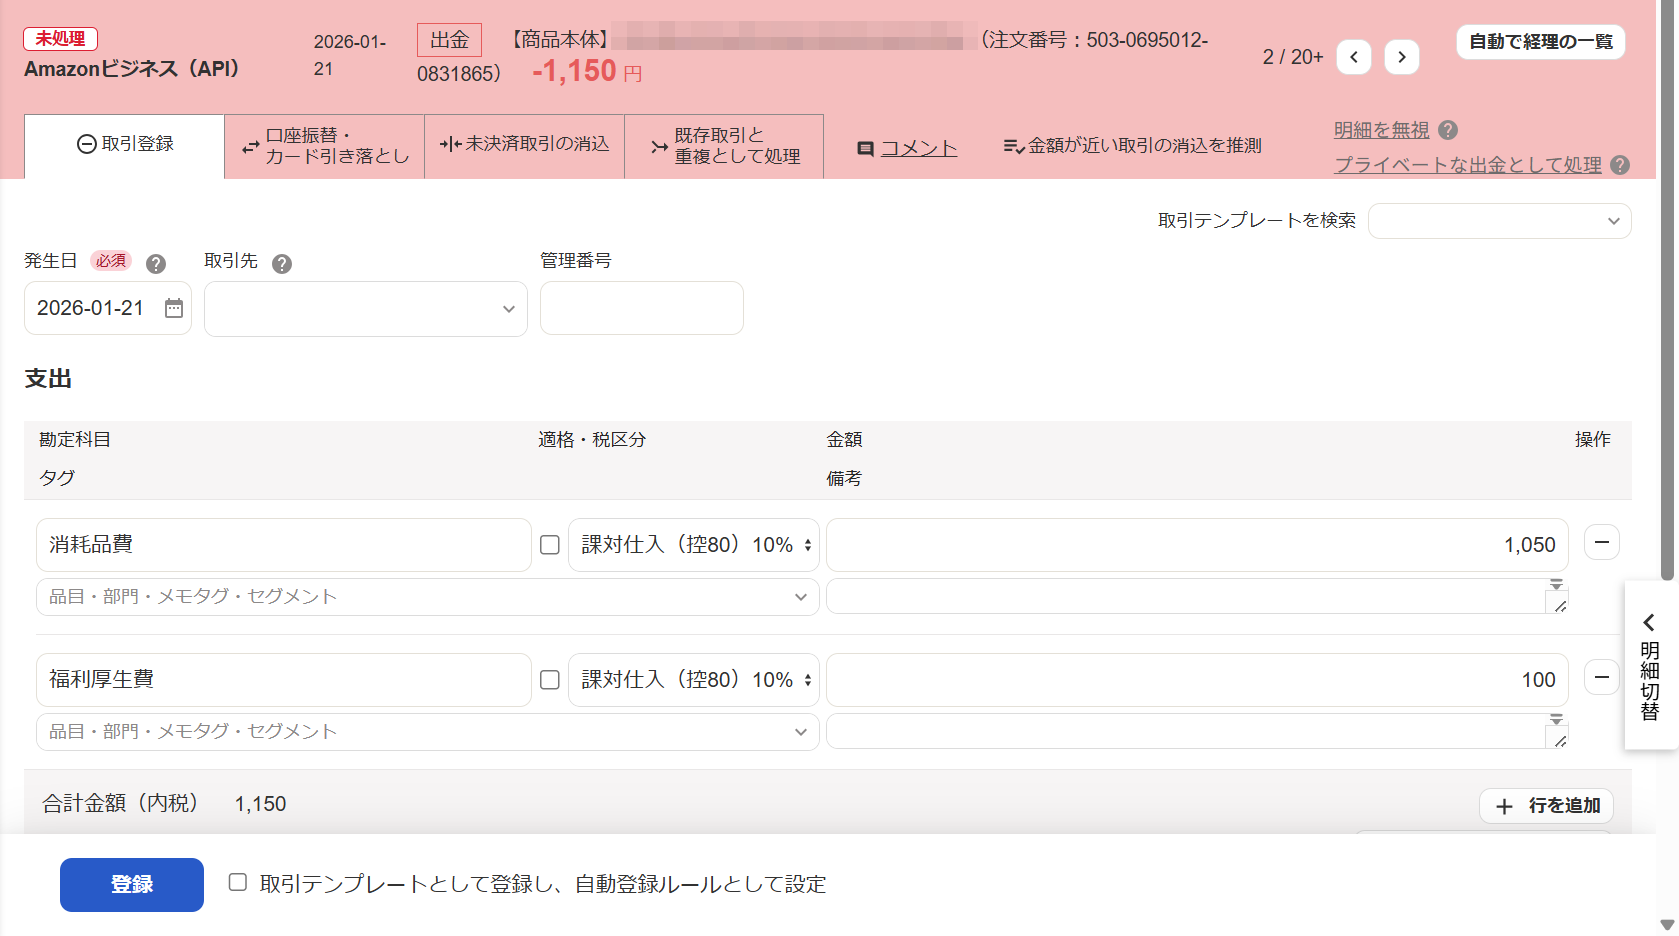Viewport: 1679px width, 936px height.
Task: Switch to 口座振替・カード引き落とし tab
Action: click(325, 146)
